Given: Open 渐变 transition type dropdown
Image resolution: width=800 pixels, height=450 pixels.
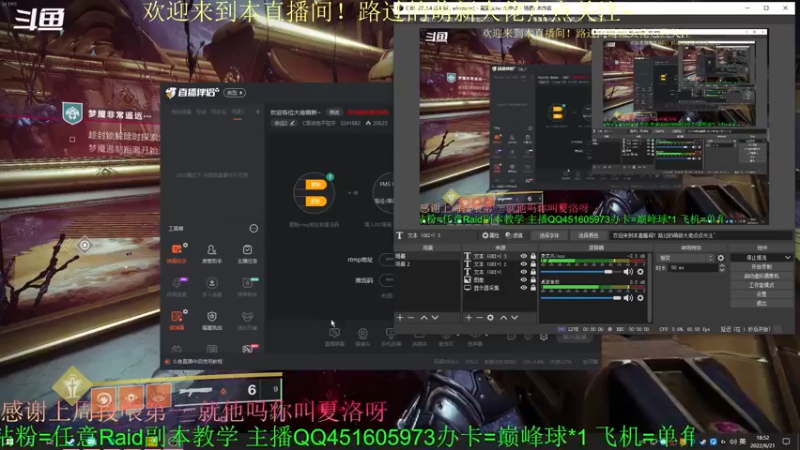Looking at the screenshot, I should tap(685, 258).
